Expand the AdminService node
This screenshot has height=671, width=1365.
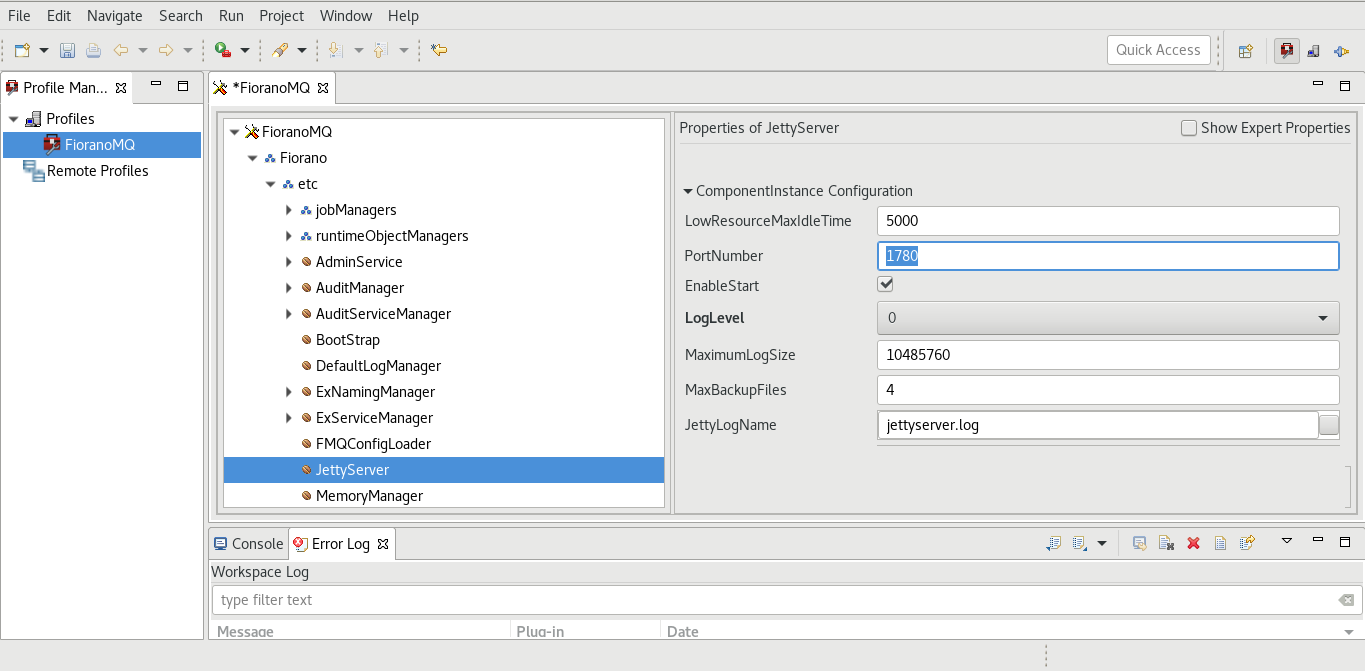click(288, 262)
